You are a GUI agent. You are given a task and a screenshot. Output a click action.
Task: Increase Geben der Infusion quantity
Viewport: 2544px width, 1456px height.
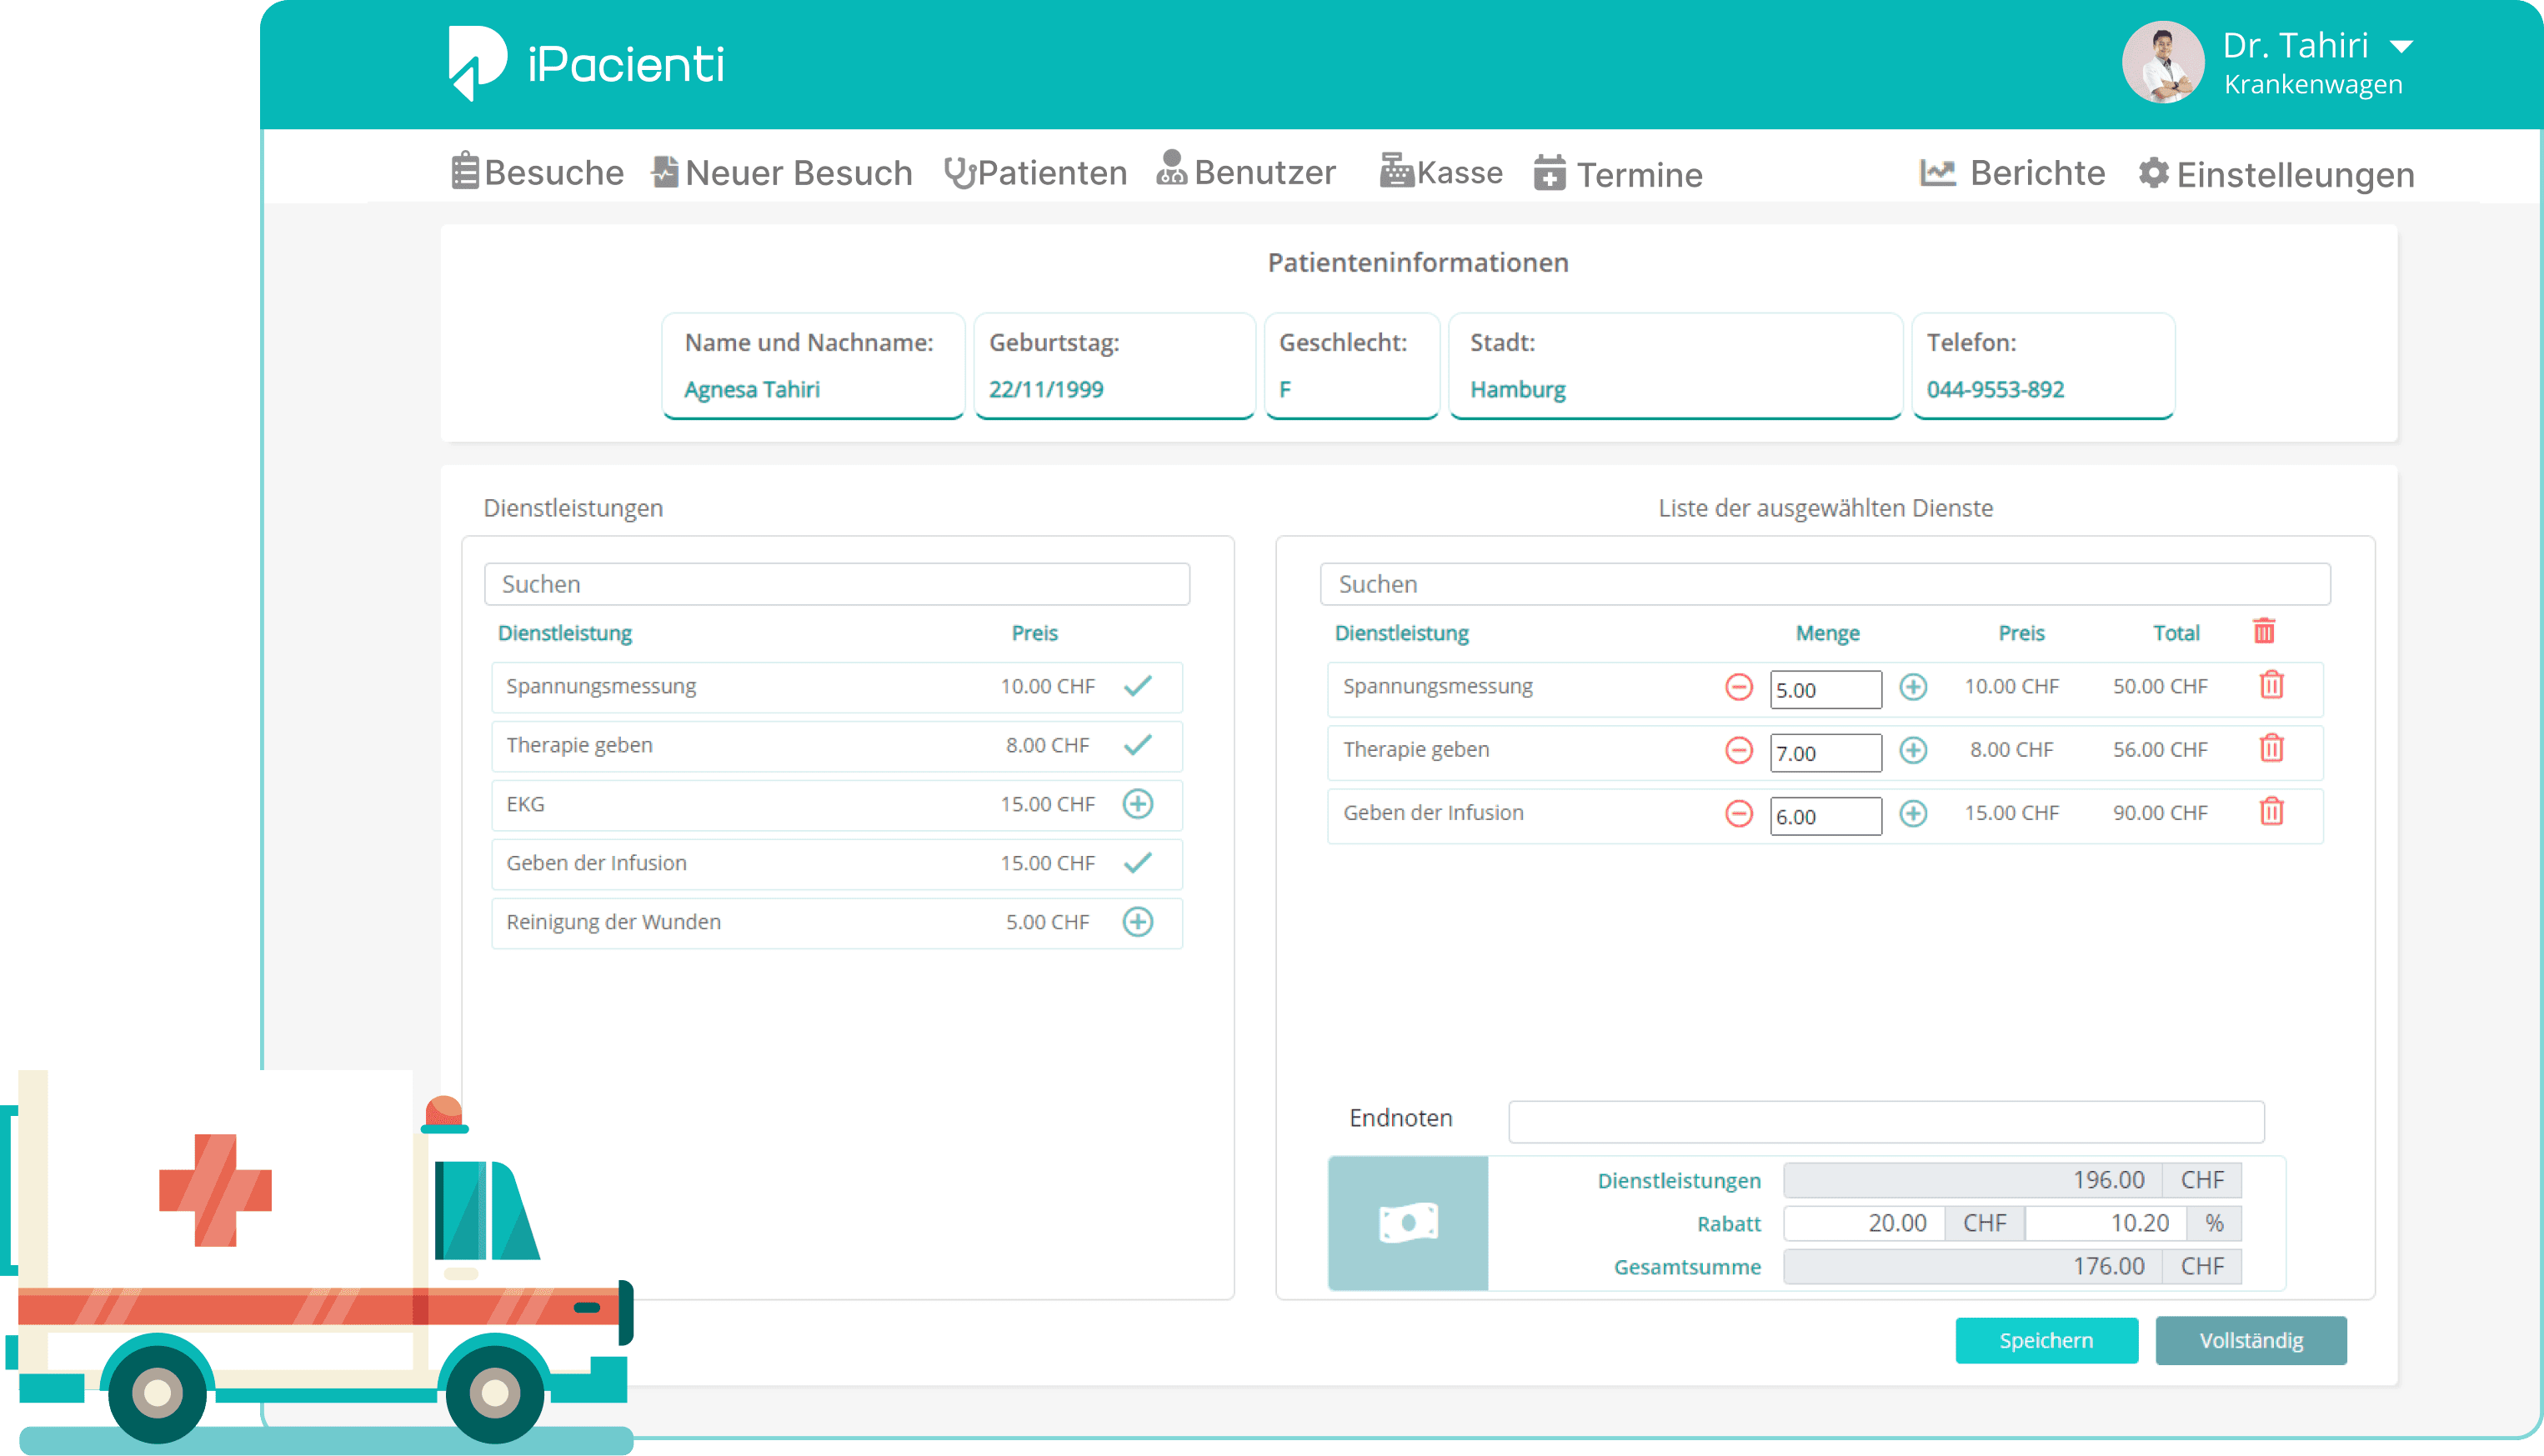pyautogui.click(x=1913, y=813)
